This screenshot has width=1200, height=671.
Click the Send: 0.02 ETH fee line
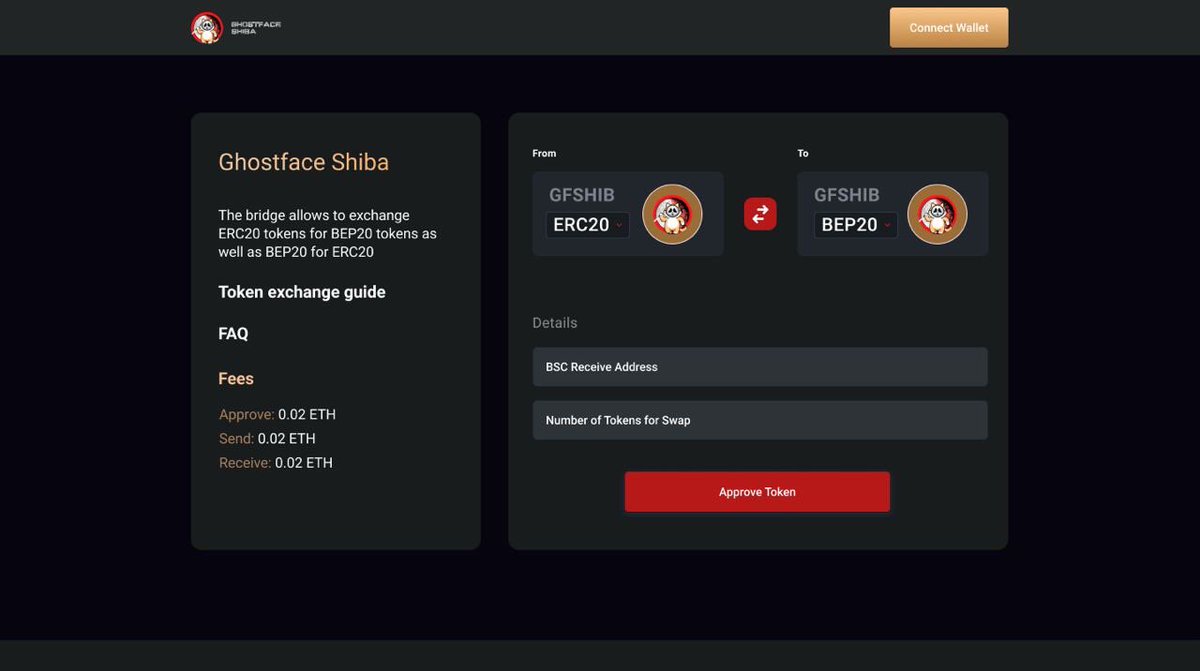[267, 438]
